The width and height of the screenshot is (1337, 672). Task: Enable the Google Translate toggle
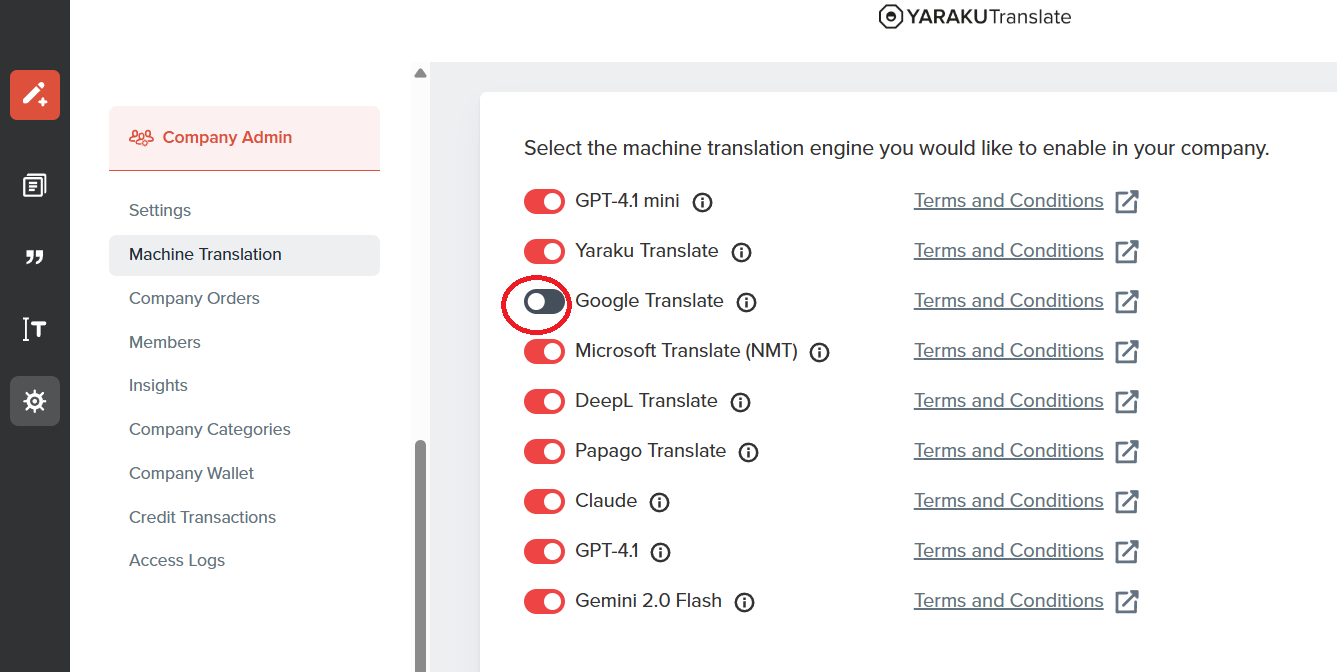tap(544, 301)
